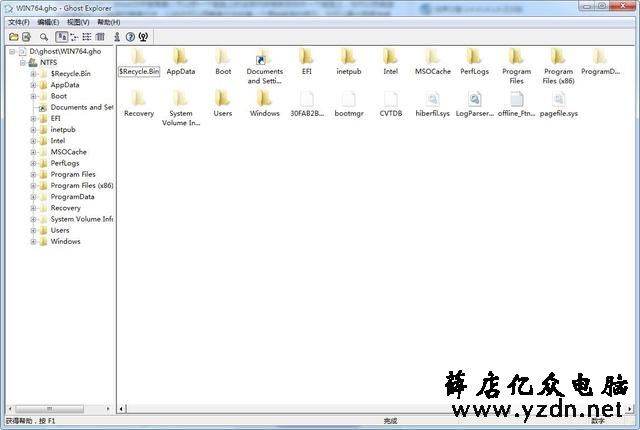This screenshot has height=430, width=640.
Task: Switch to small icons view
Action: (x=74, y=37)
